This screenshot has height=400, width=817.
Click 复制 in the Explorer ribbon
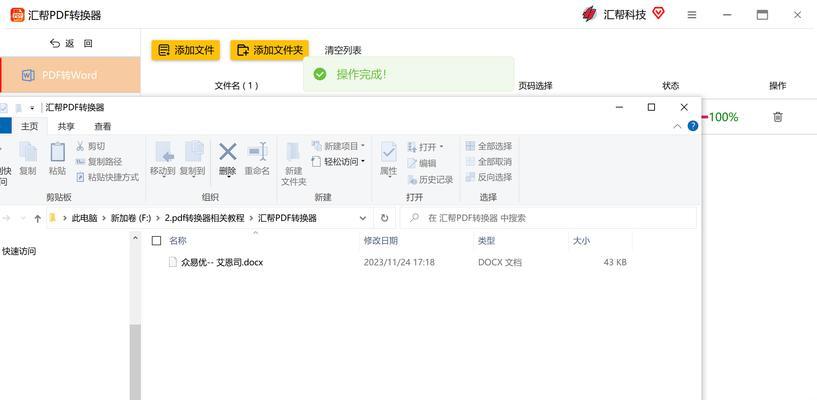[28, 158]
